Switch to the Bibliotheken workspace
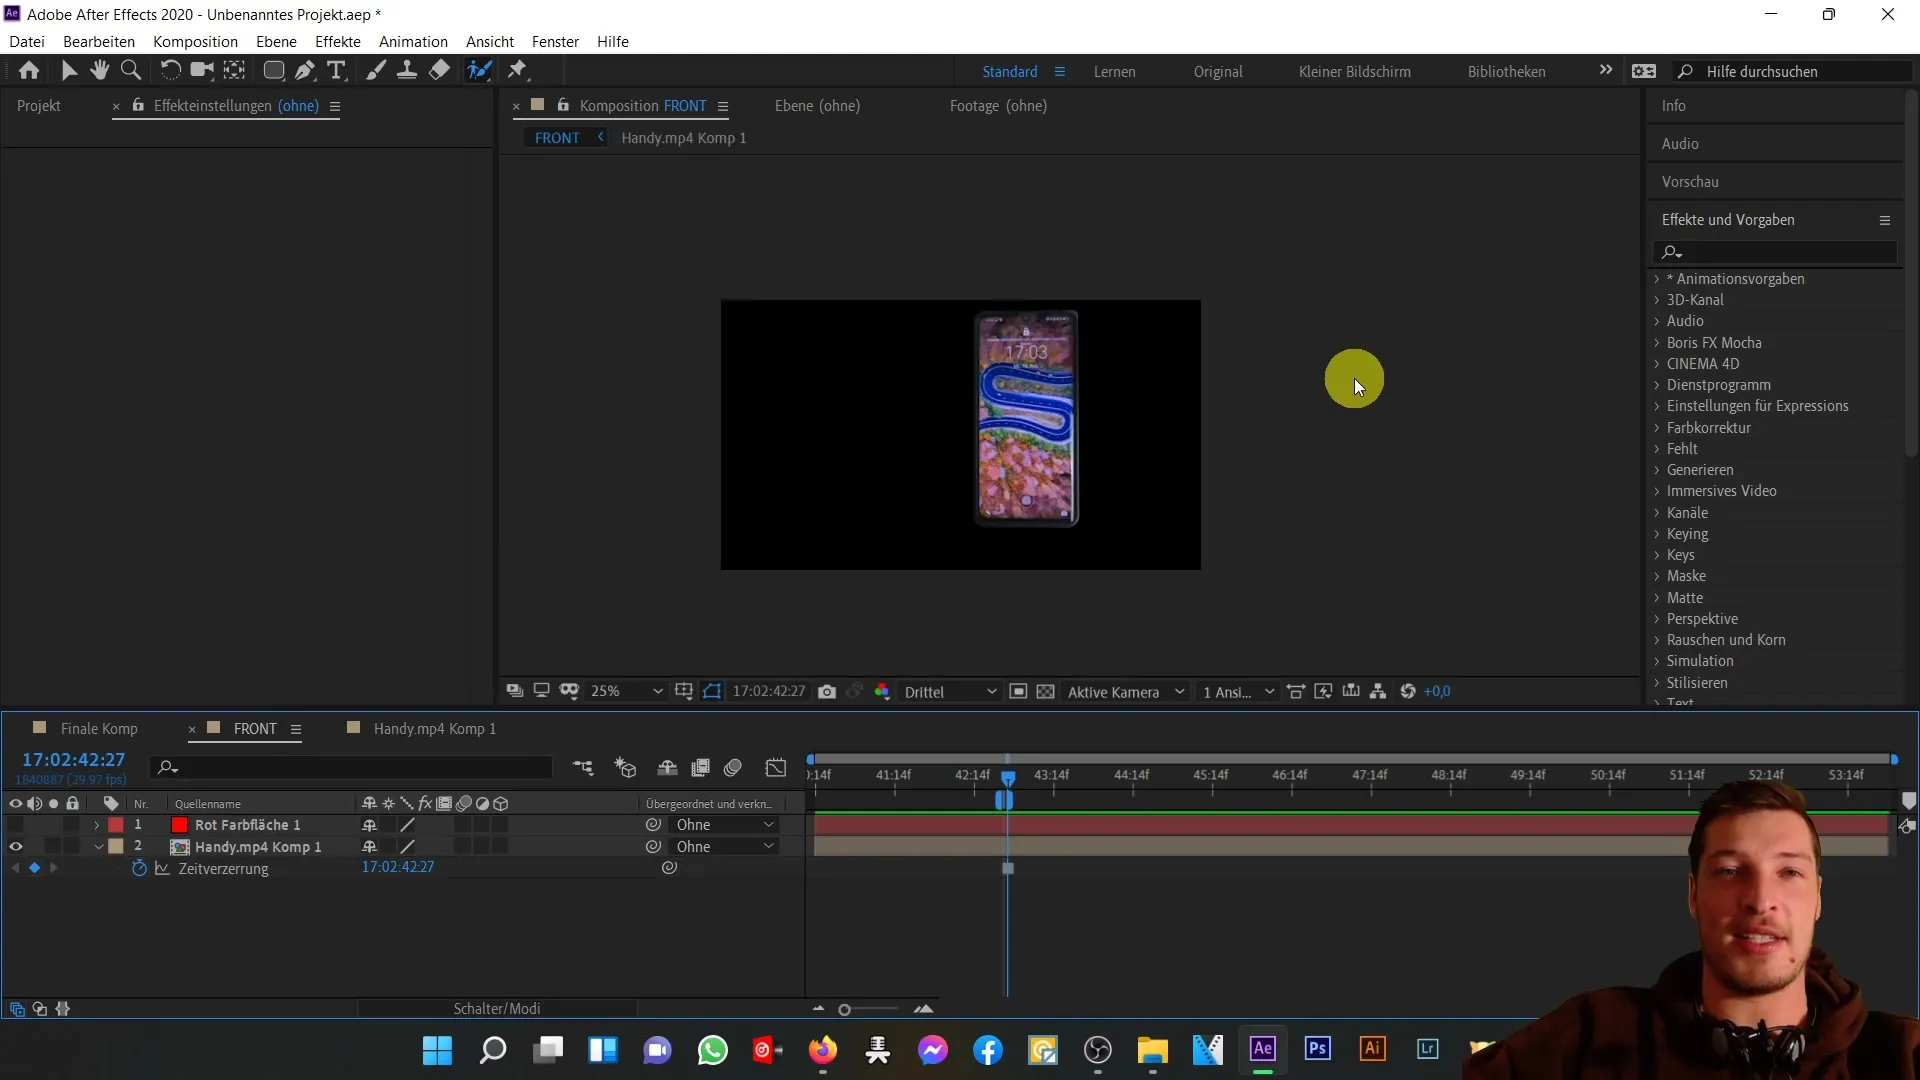This screenshot has height=1080, width=1920. pyautogui.click(x=1506, y=72)
